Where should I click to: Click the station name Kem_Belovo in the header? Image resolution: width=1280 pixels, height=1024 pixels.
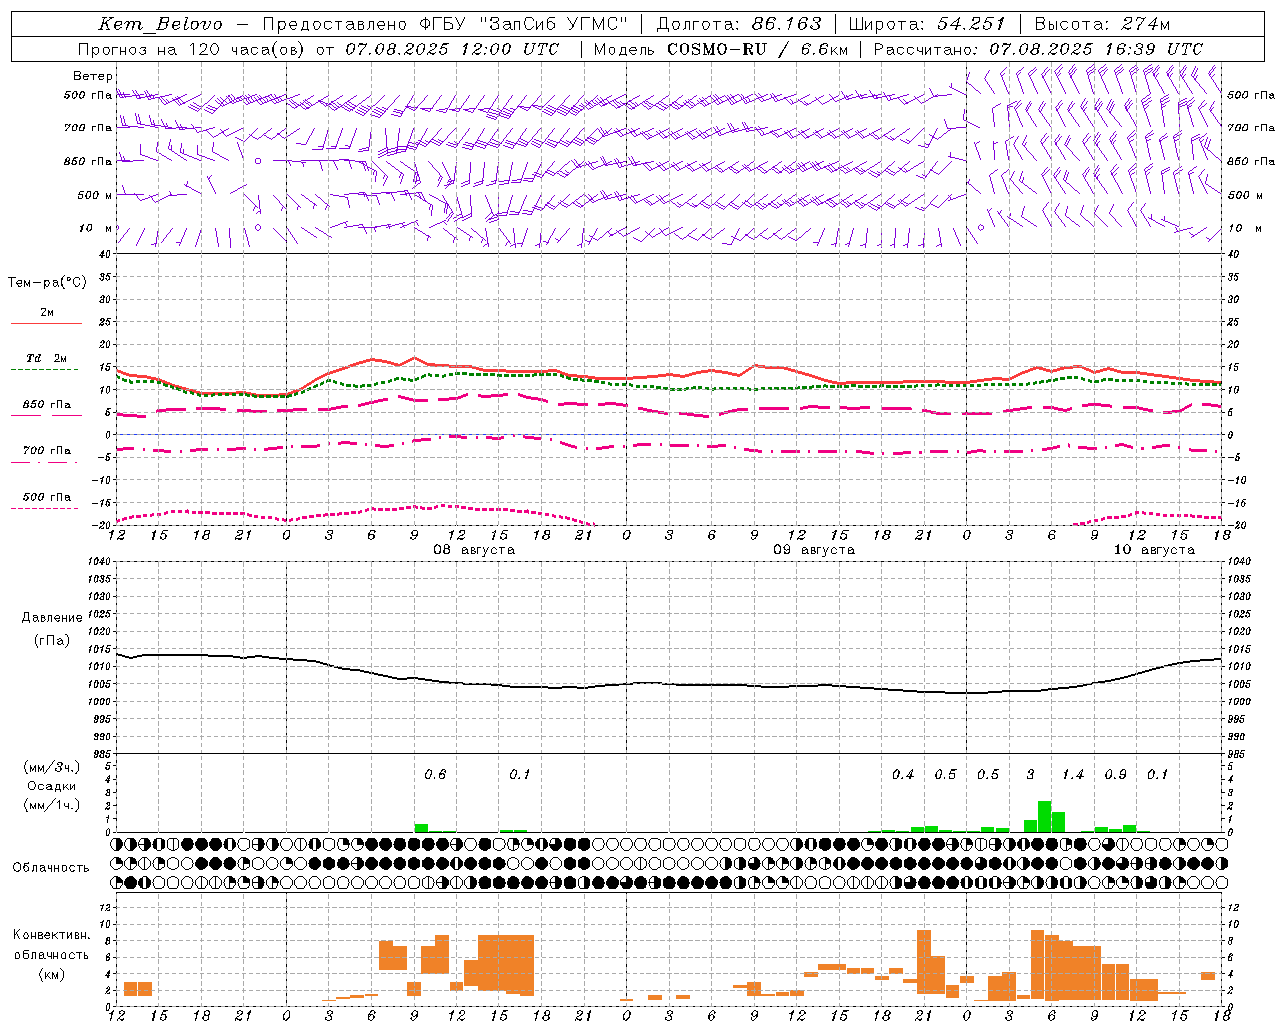coord(160,24)
